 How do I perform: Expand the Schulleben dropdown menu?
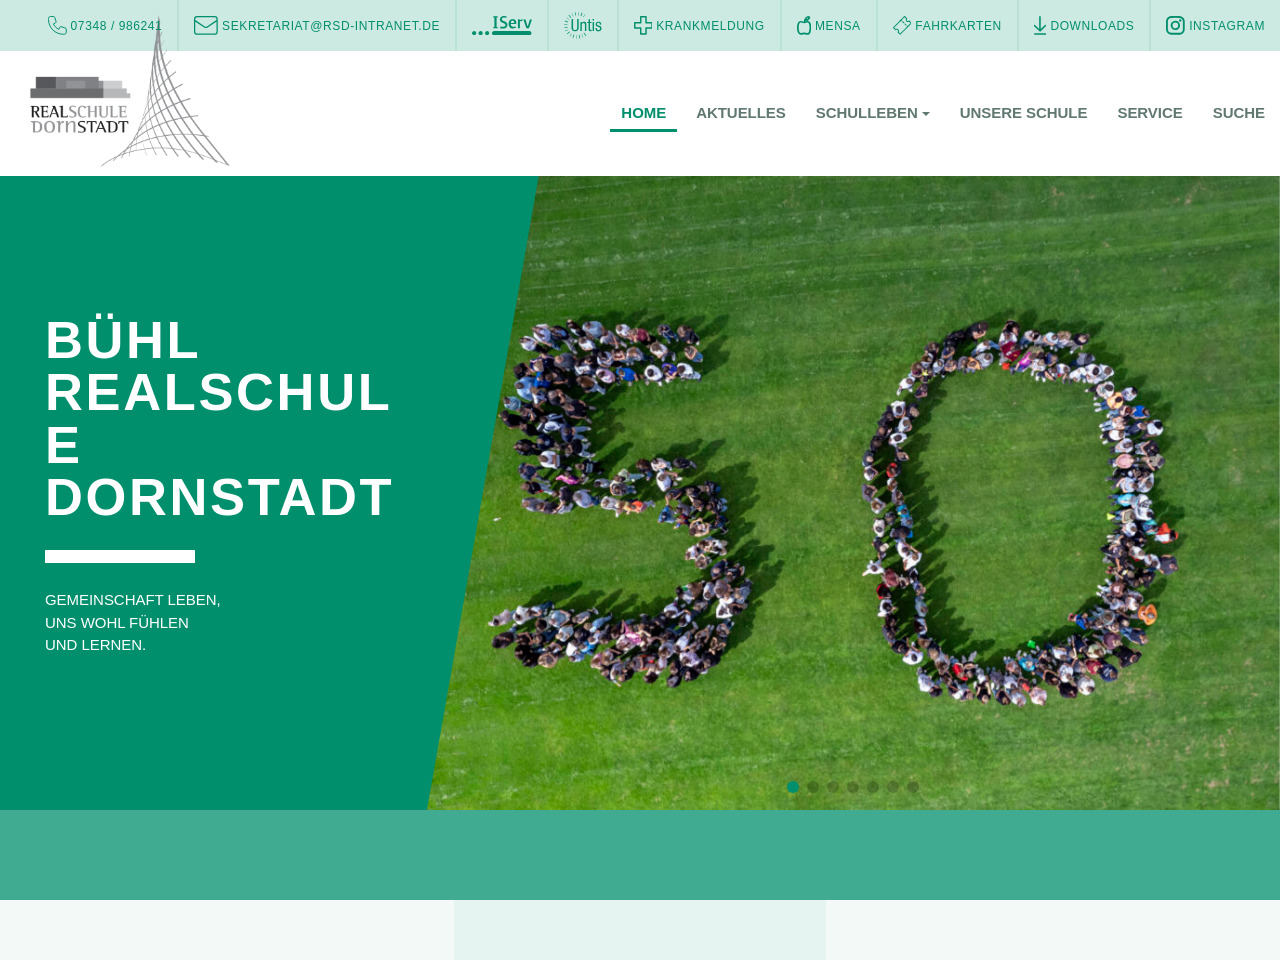coord(872,113)
